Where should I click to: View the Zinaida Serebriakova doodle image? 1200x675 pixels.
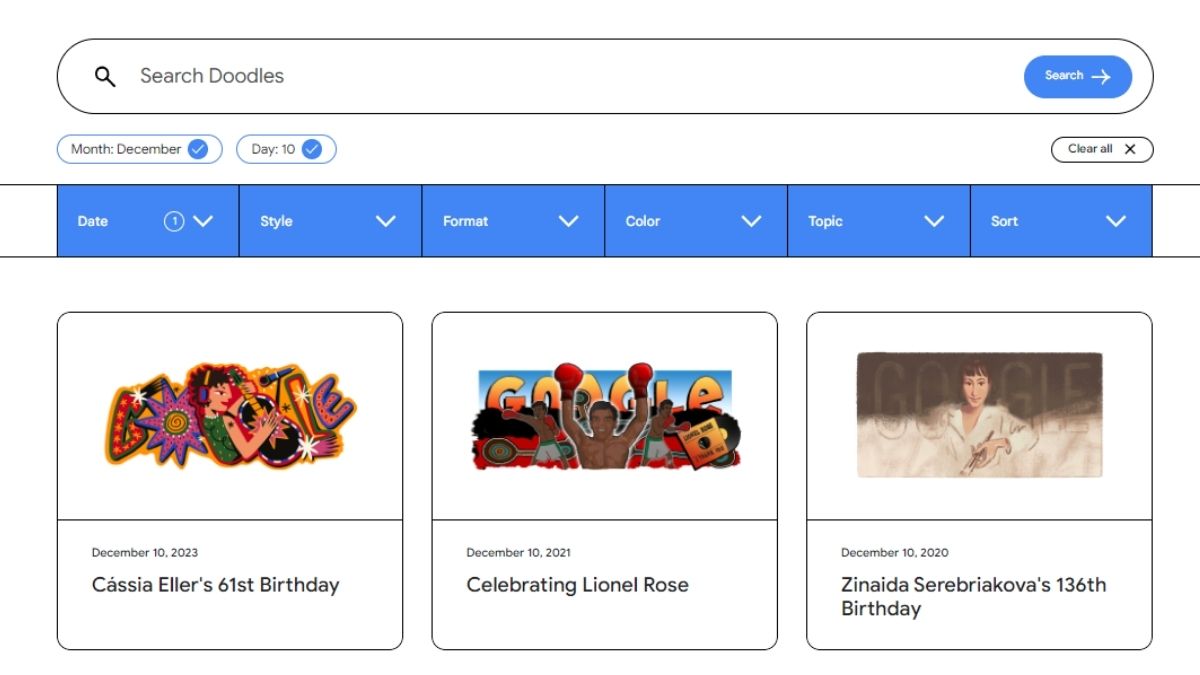click(979, 415)
